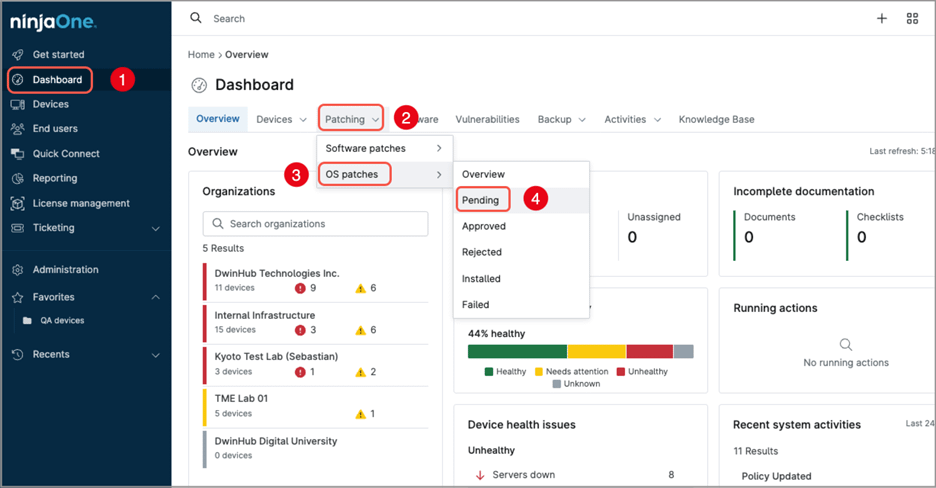The width and height of the screenshot is (936, 488).
Task: Click the red error icon for Kyoto Test Lab
Action: point(300,372)
